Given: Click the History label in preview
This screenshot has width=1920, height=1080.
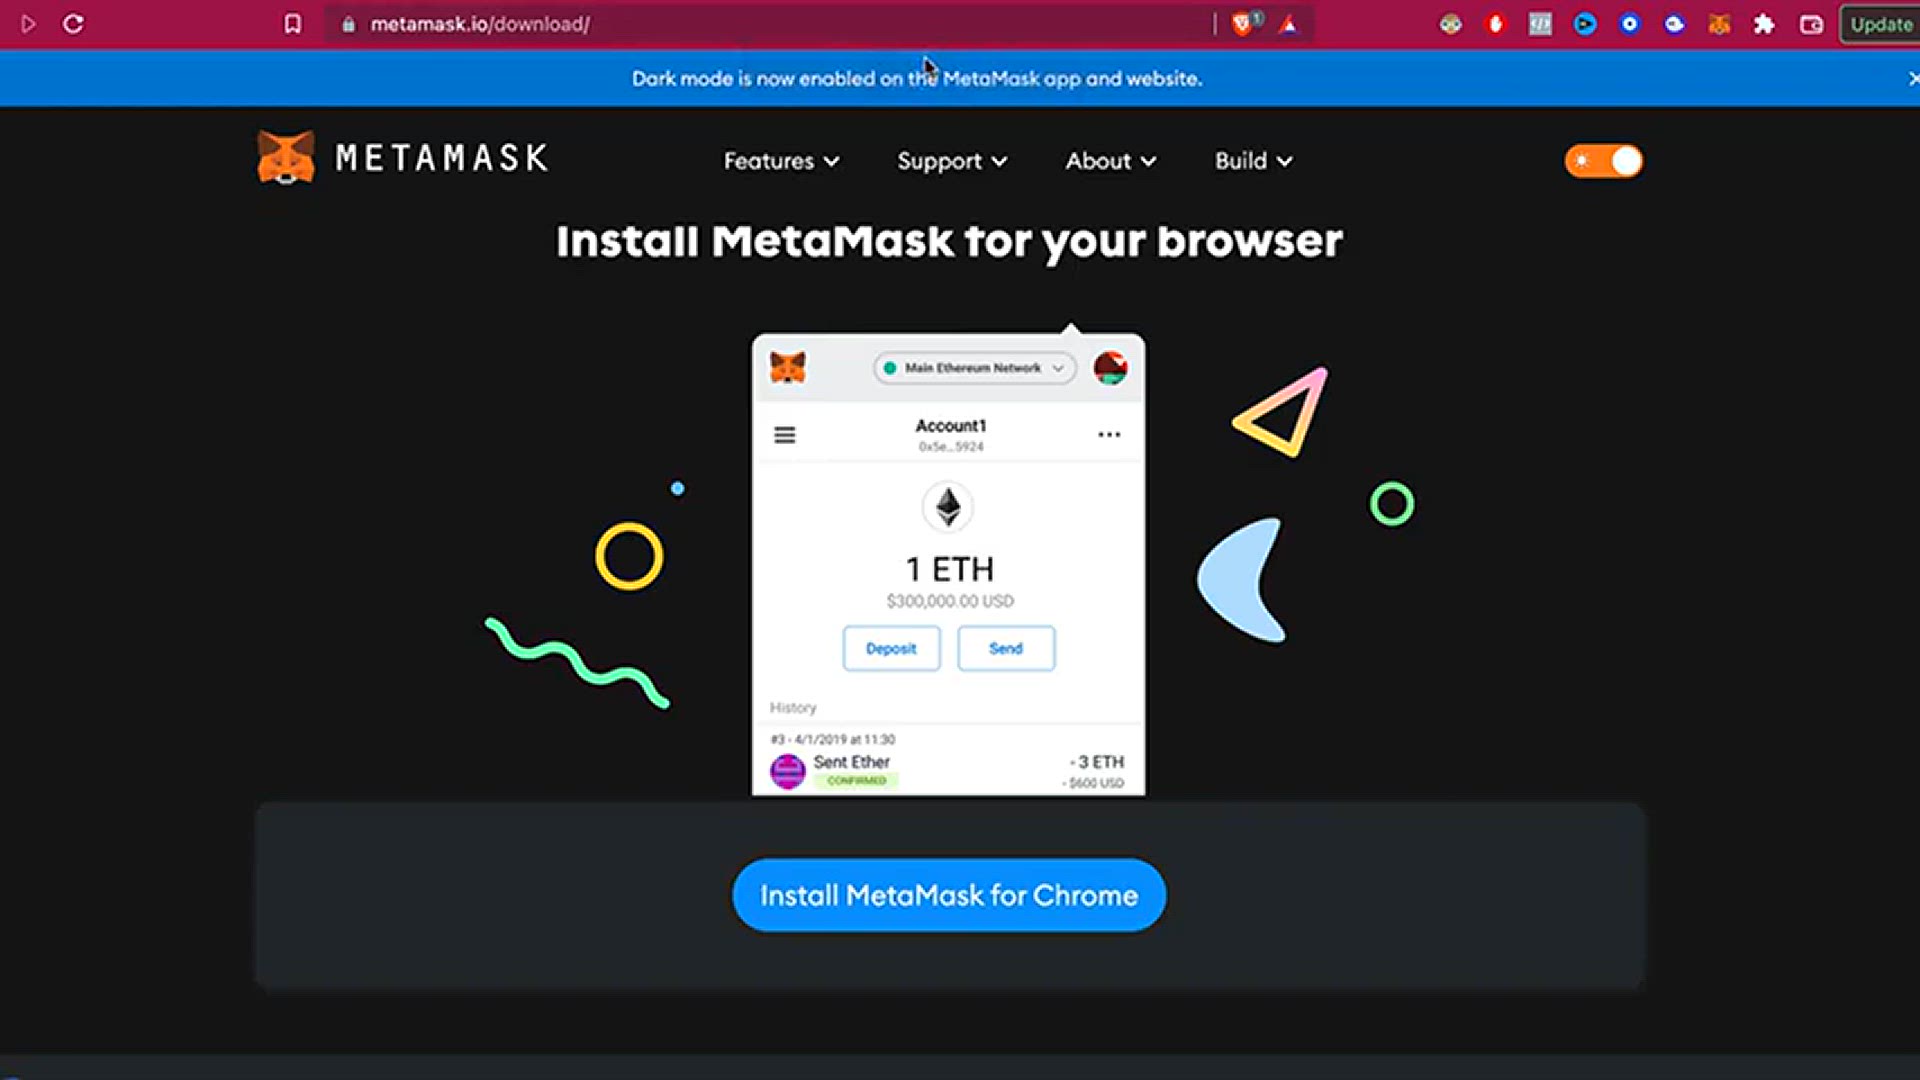Looking at the screenshot, I should pos(793,708).
